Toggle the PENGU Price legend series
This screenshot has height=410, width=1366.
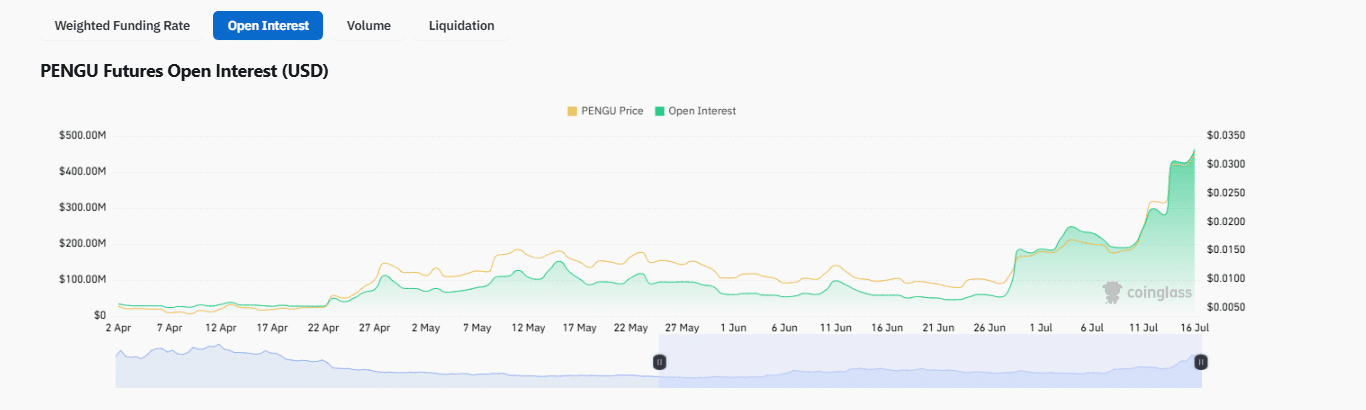pos(605,111)
